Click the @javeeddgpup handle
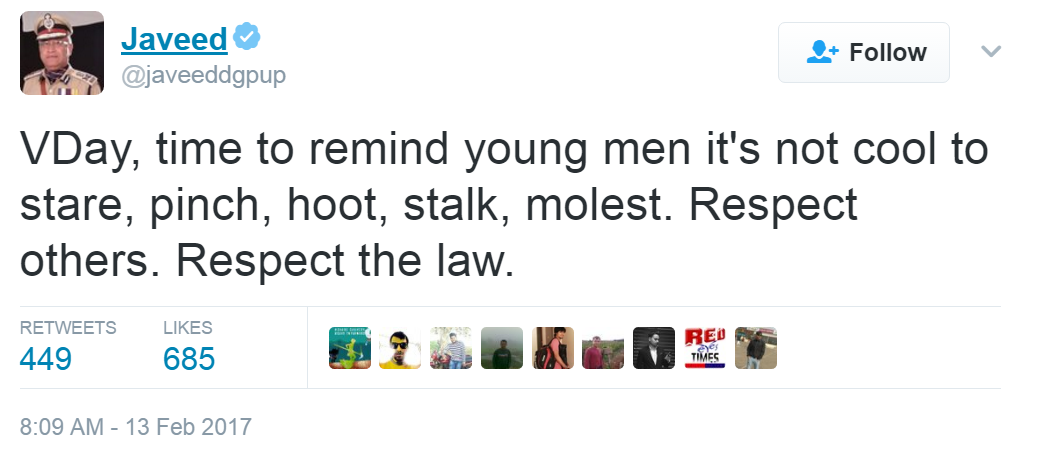1053x456 pixels. [203, 76]
